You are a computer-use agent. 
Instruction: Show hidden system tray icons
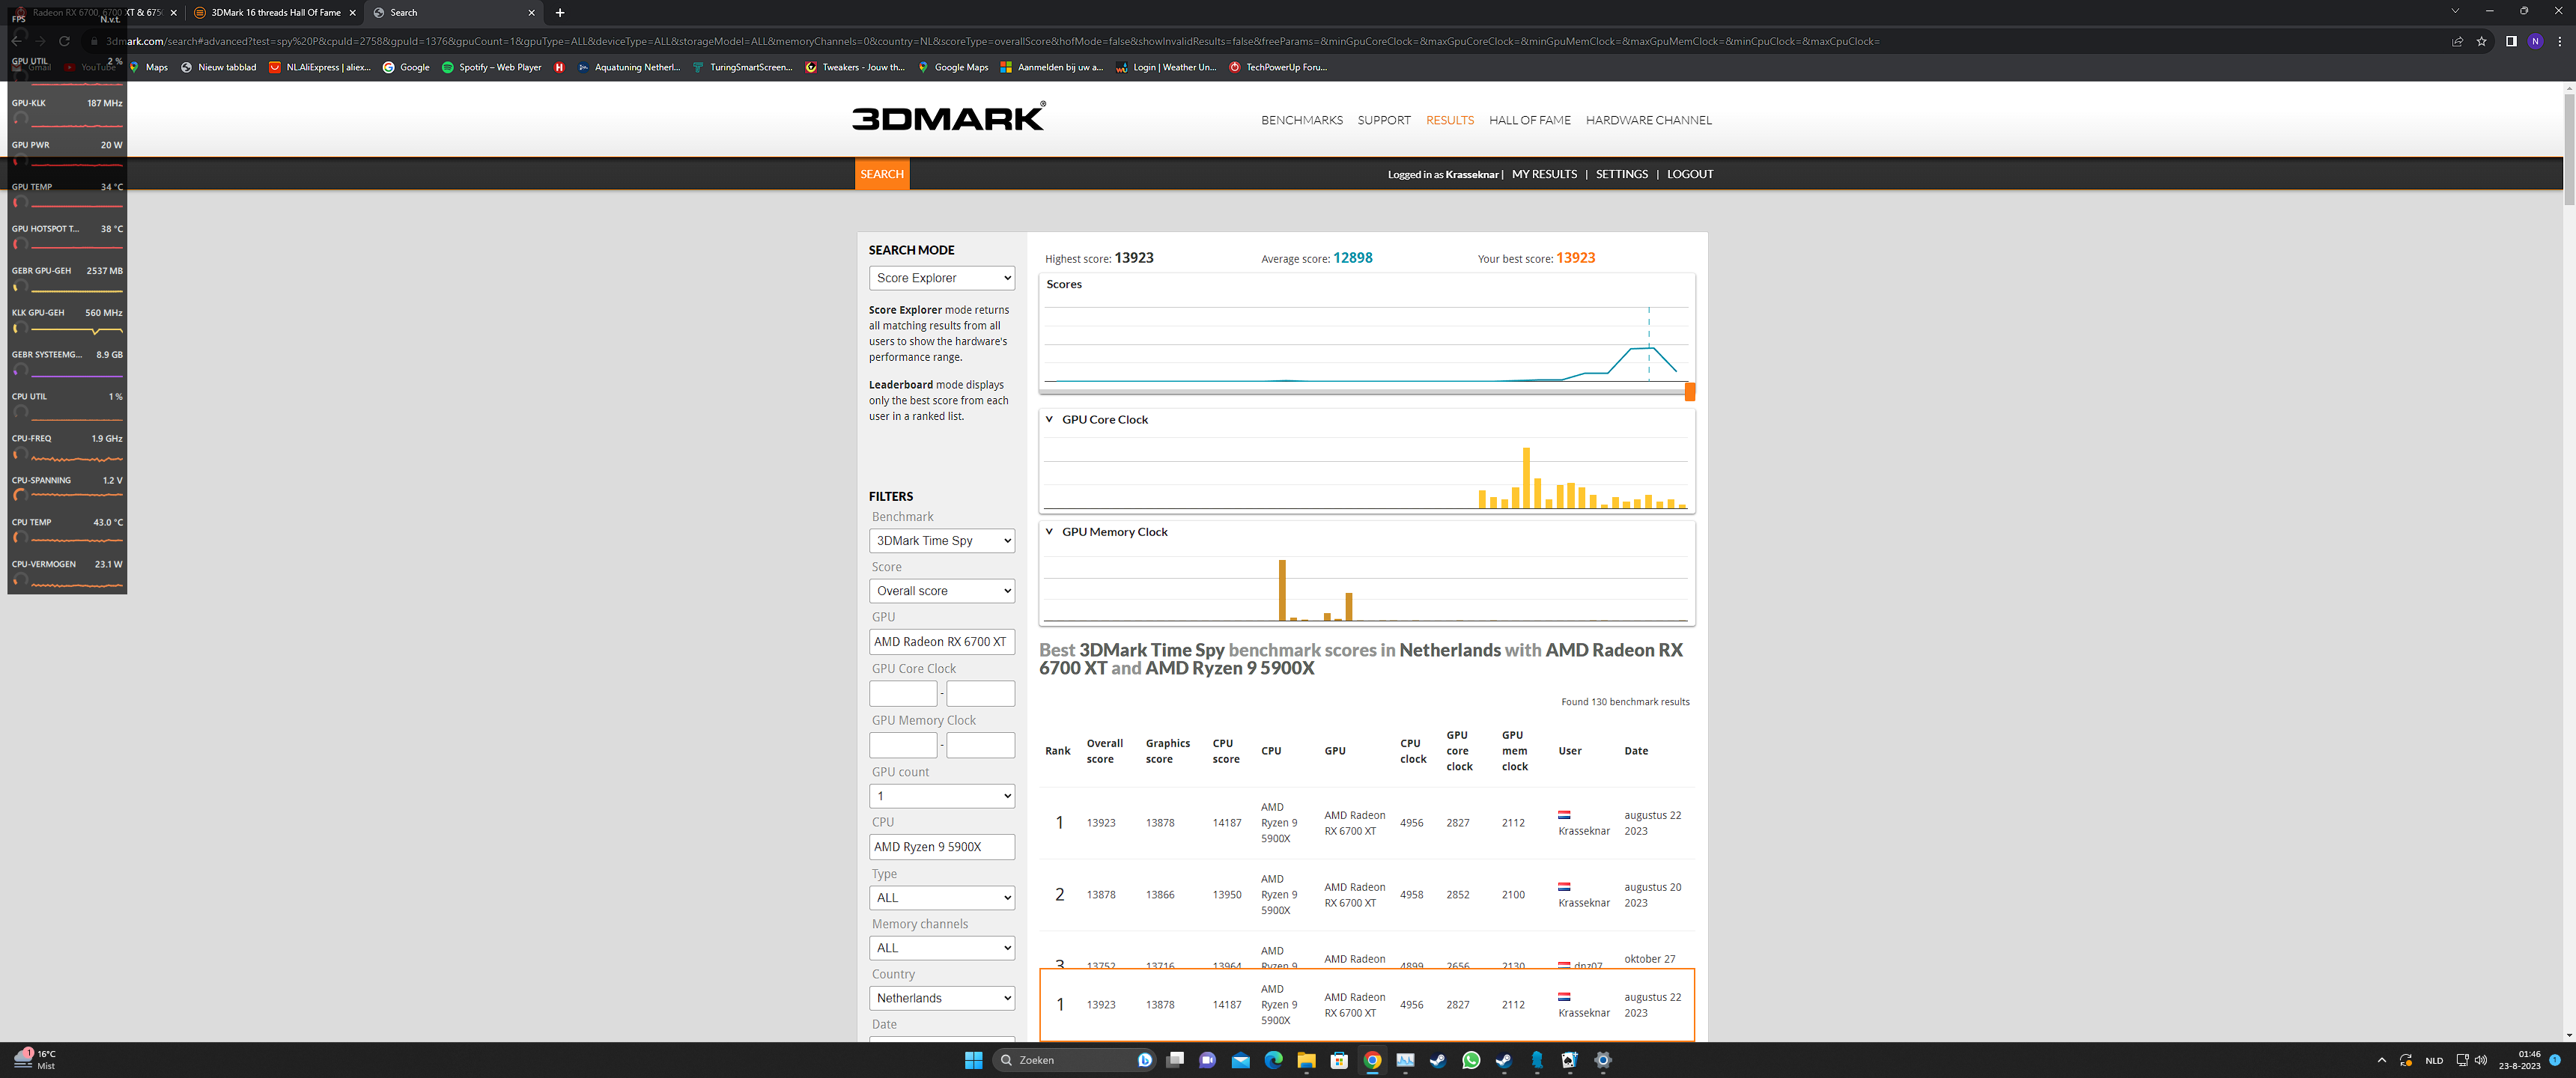pos(2381,1060)
